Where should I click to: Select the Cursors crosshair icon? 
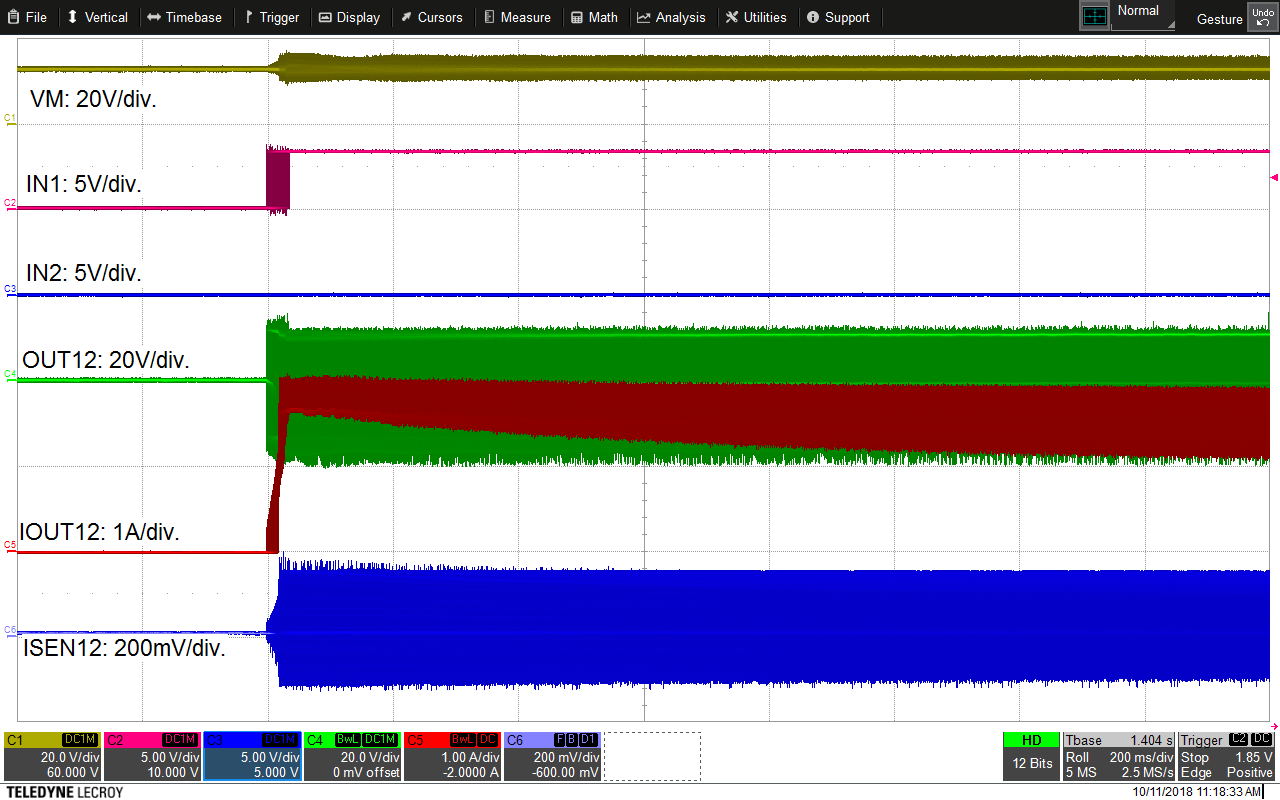406,17
